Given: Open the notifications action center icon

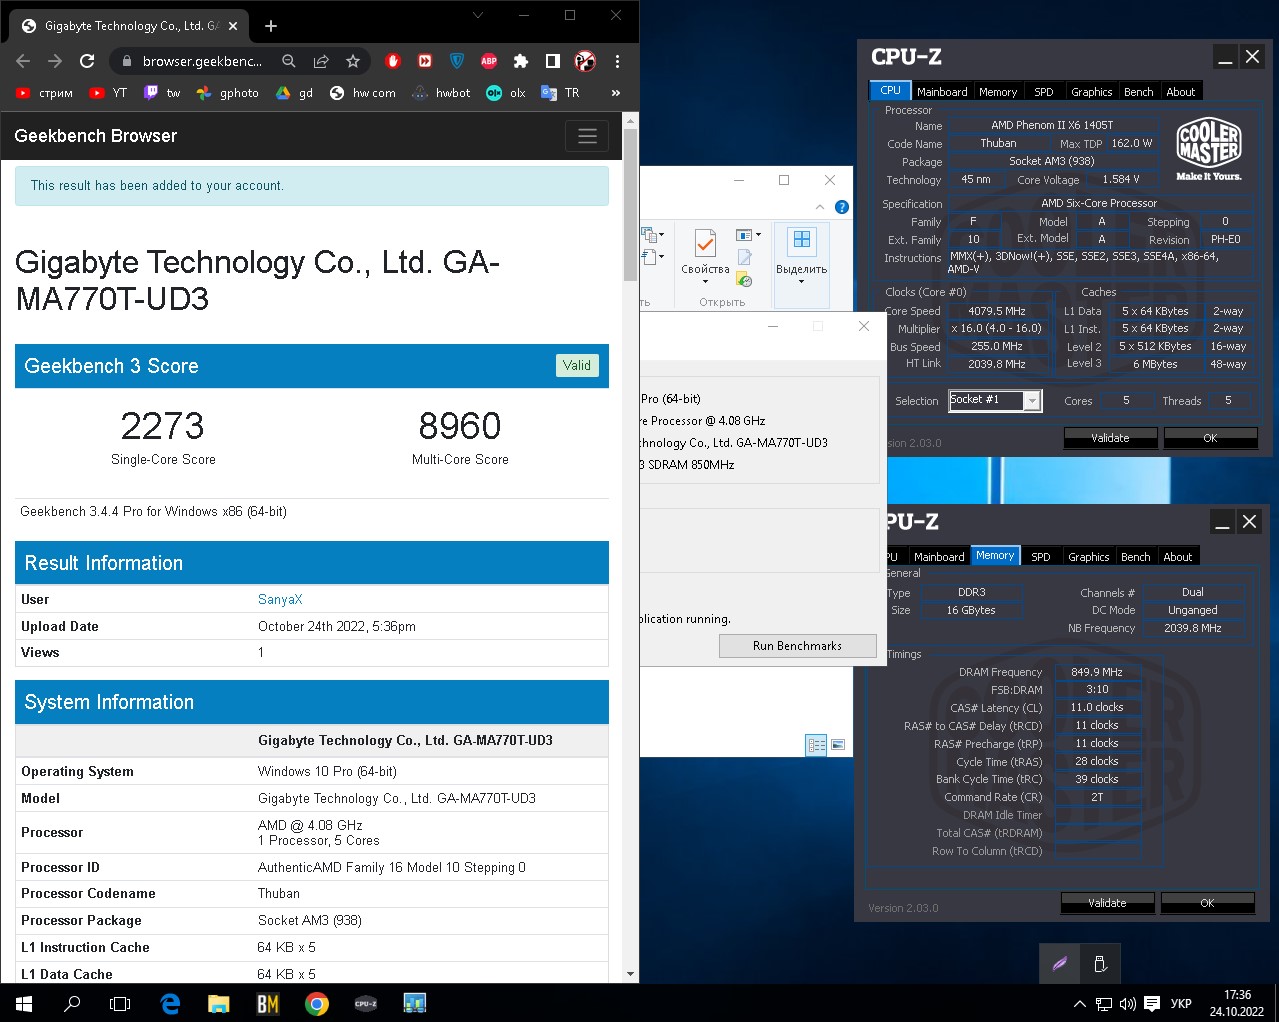Looking at the screenshot, I should 1152,1003.
